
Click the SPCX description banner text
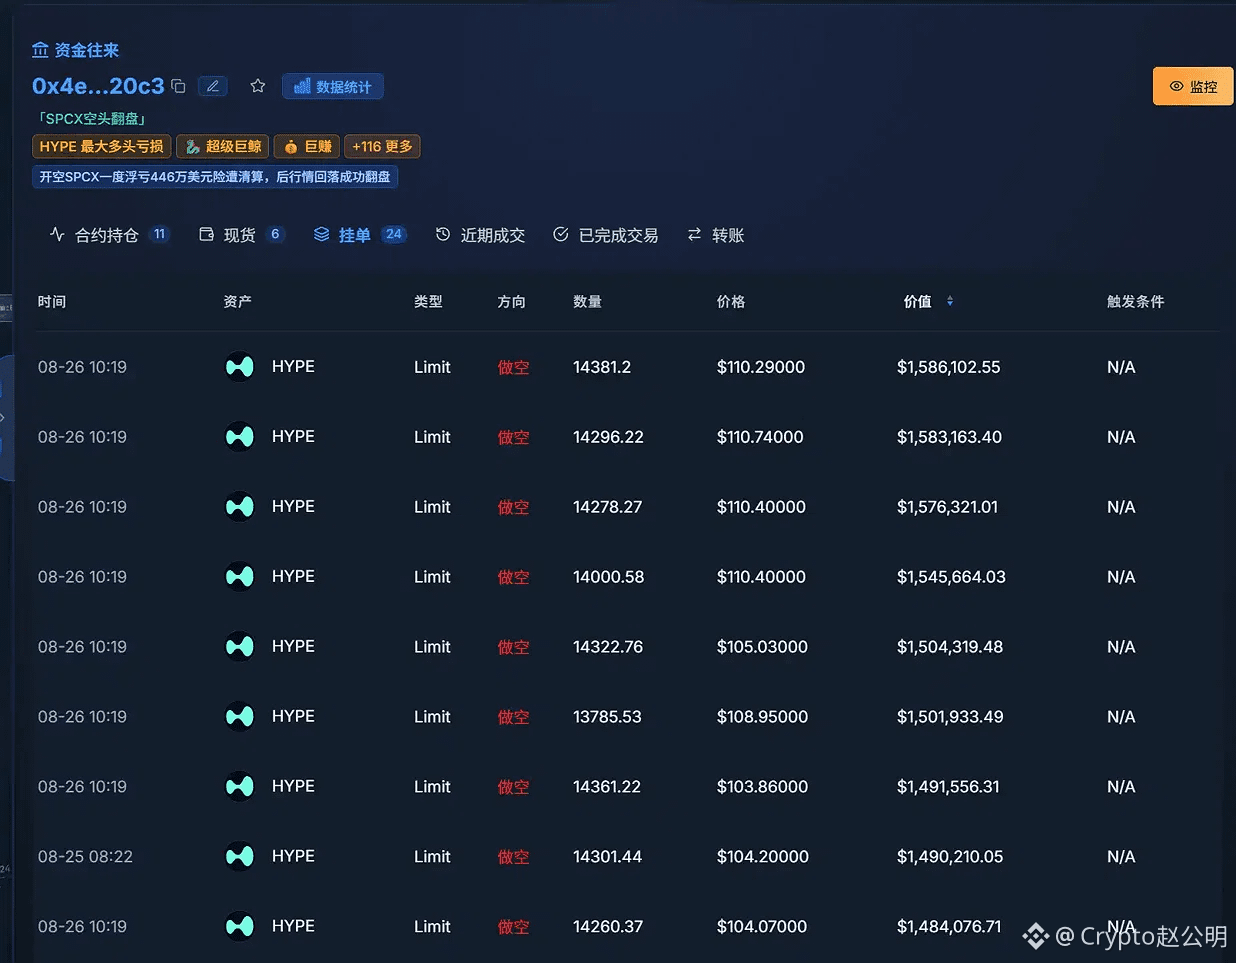(x=215, y=177)
